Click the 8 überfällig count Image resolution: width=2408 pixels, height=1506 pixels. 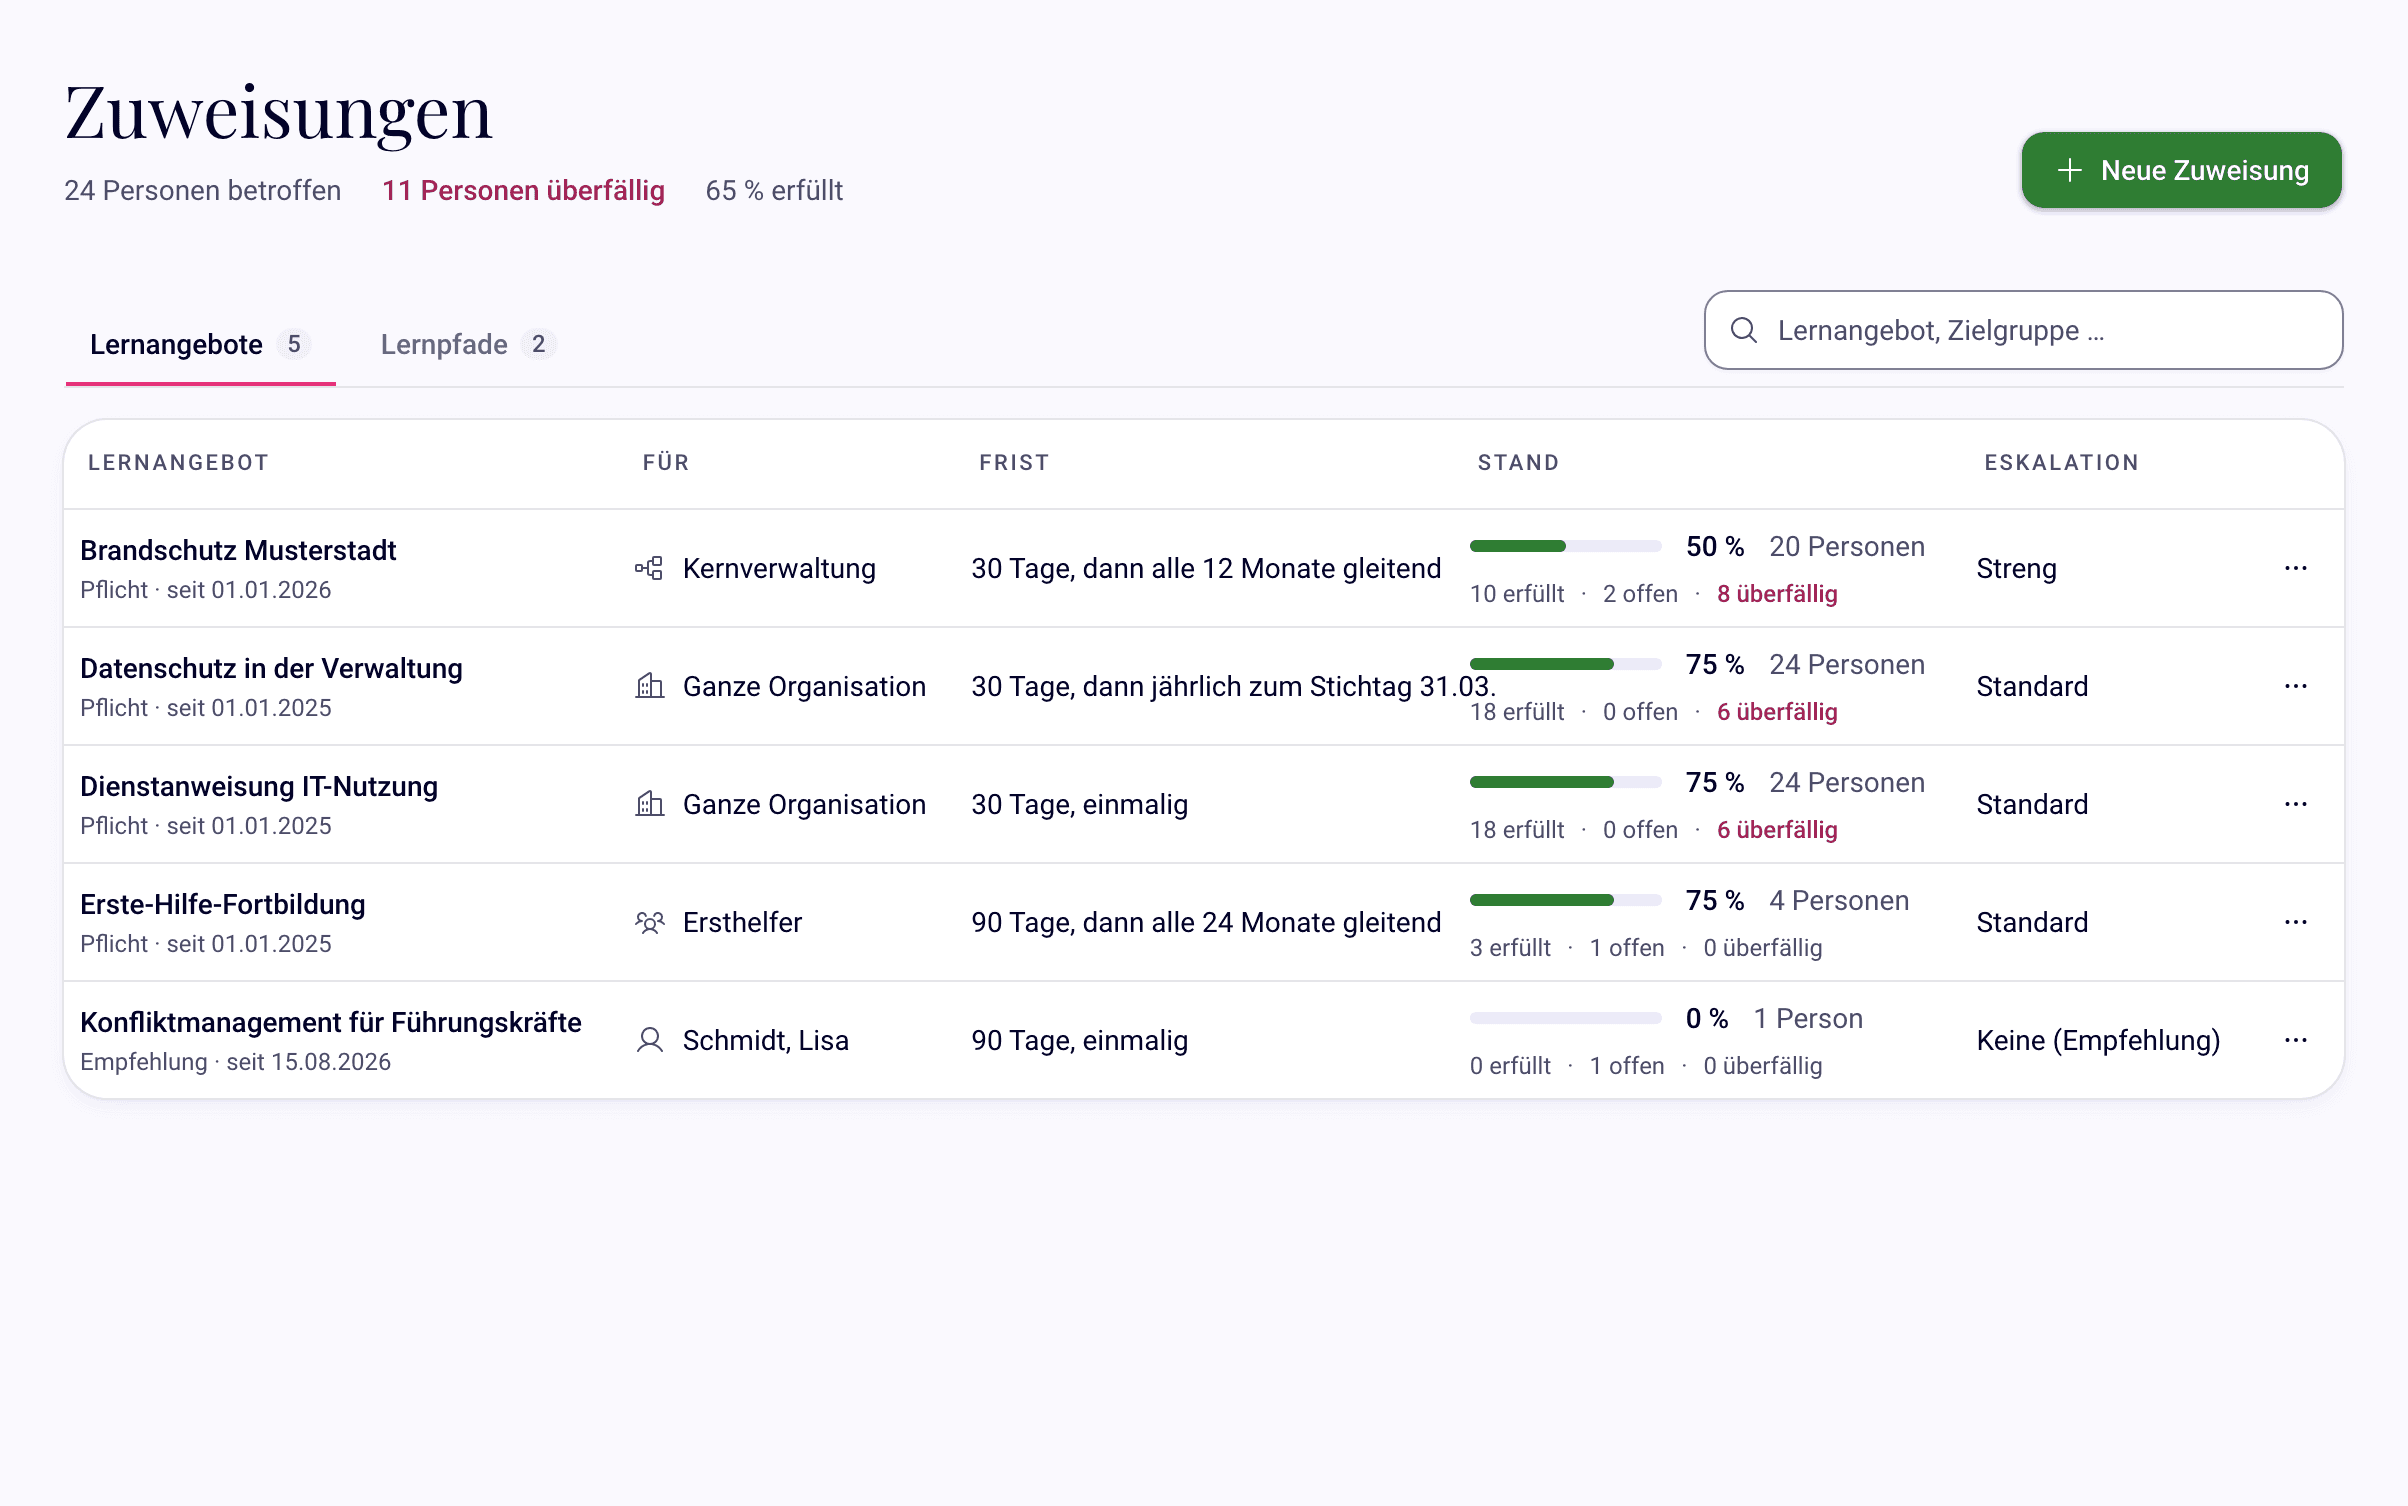1777,594
